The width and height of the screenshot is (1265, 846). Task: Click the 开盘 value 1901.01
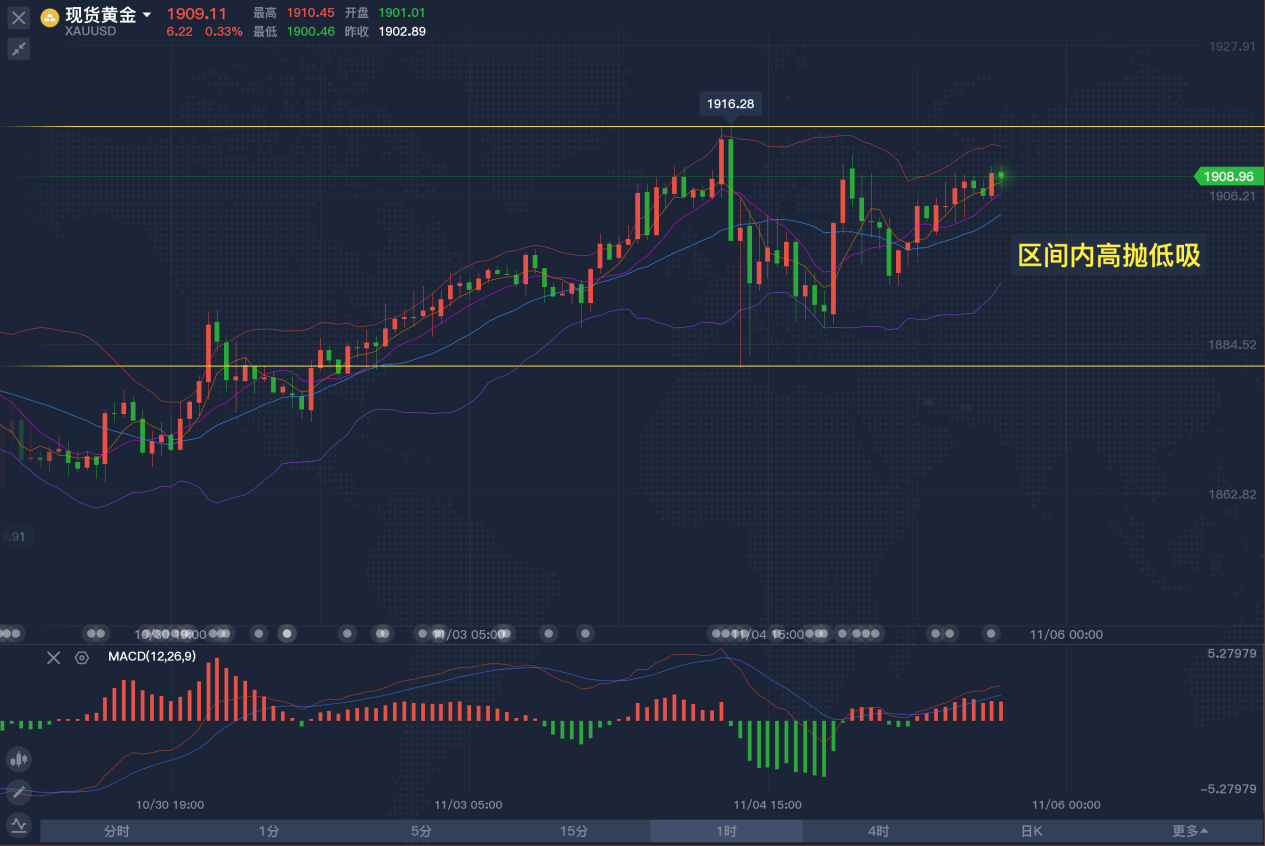click(402, 13)
